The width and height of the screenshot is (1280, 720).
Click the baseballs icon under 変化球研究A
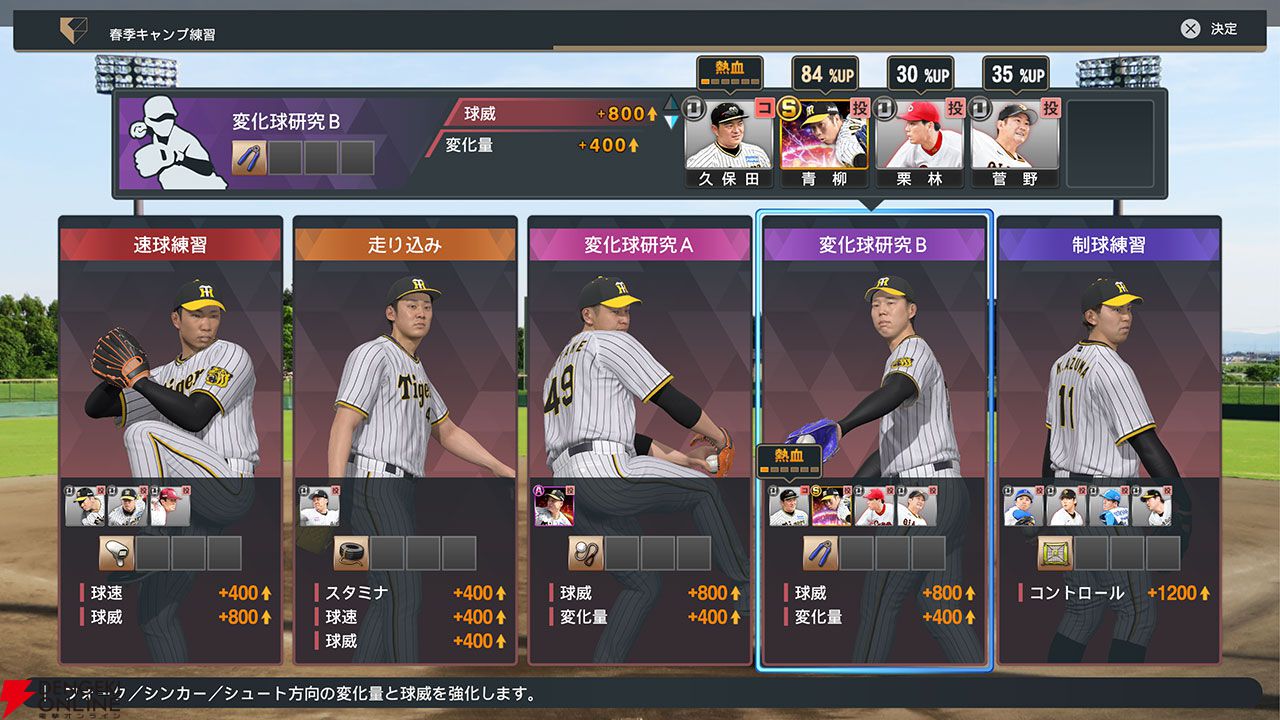[x=585, y=553]
